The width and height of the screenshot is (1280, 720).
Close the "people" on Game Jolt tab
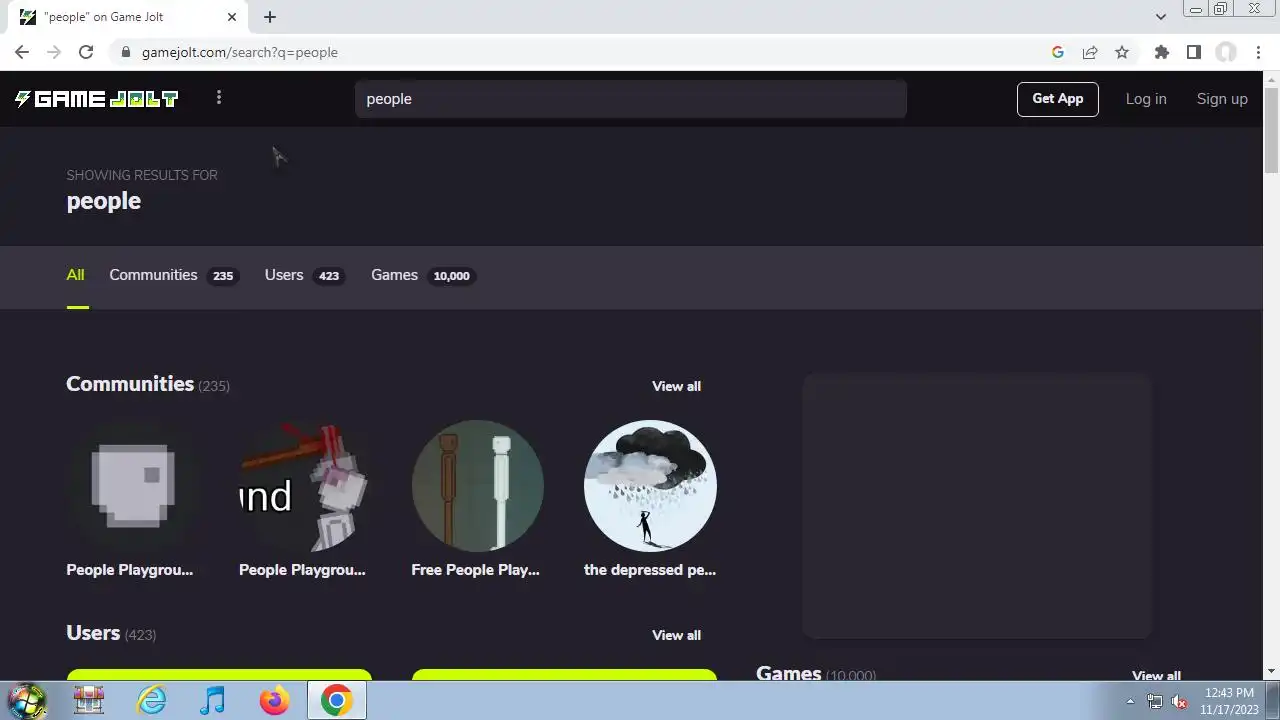[232, 17]
